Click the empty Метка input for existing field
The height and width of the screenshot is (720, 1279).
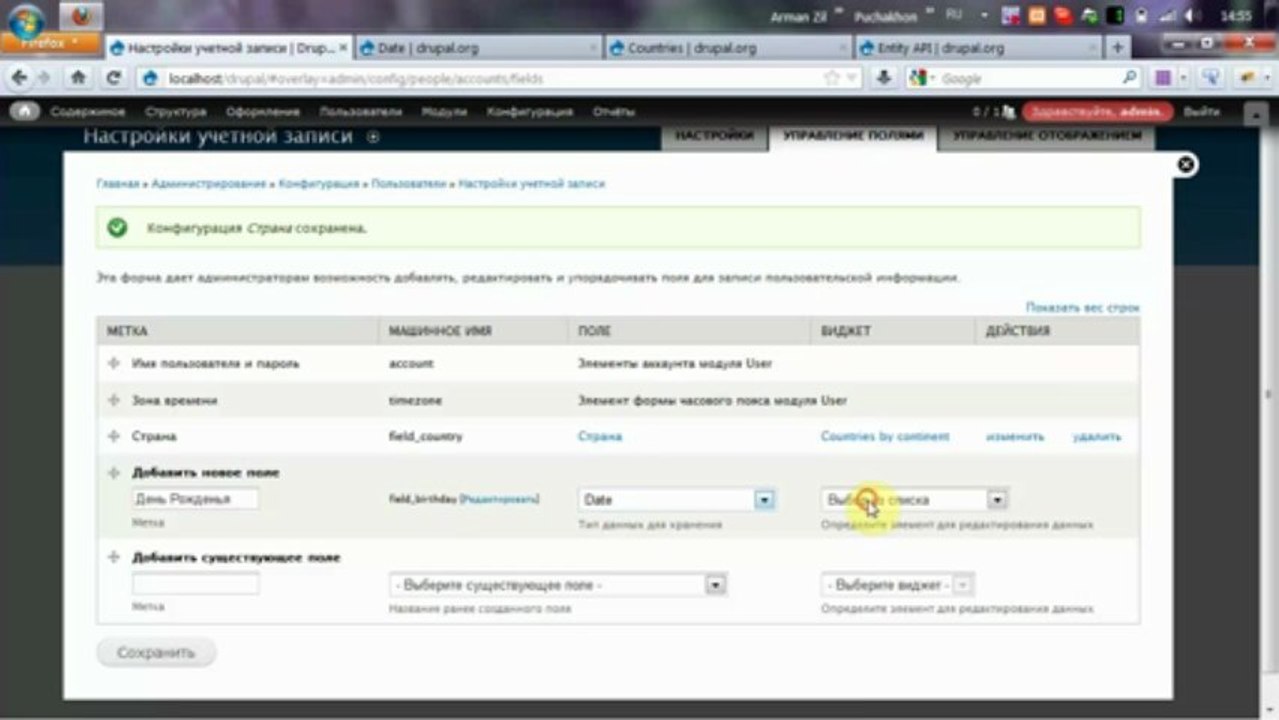195,584
